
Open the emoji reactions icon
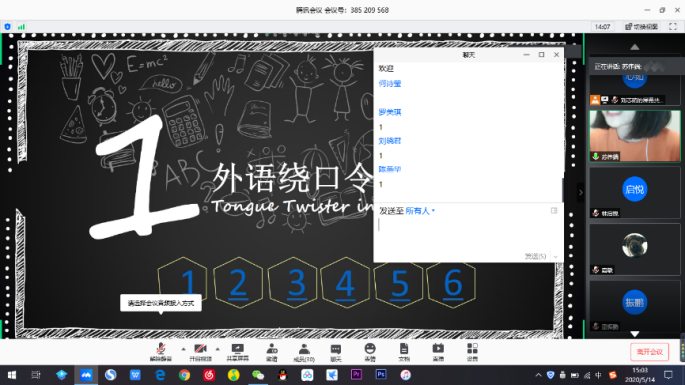[370, 352]
